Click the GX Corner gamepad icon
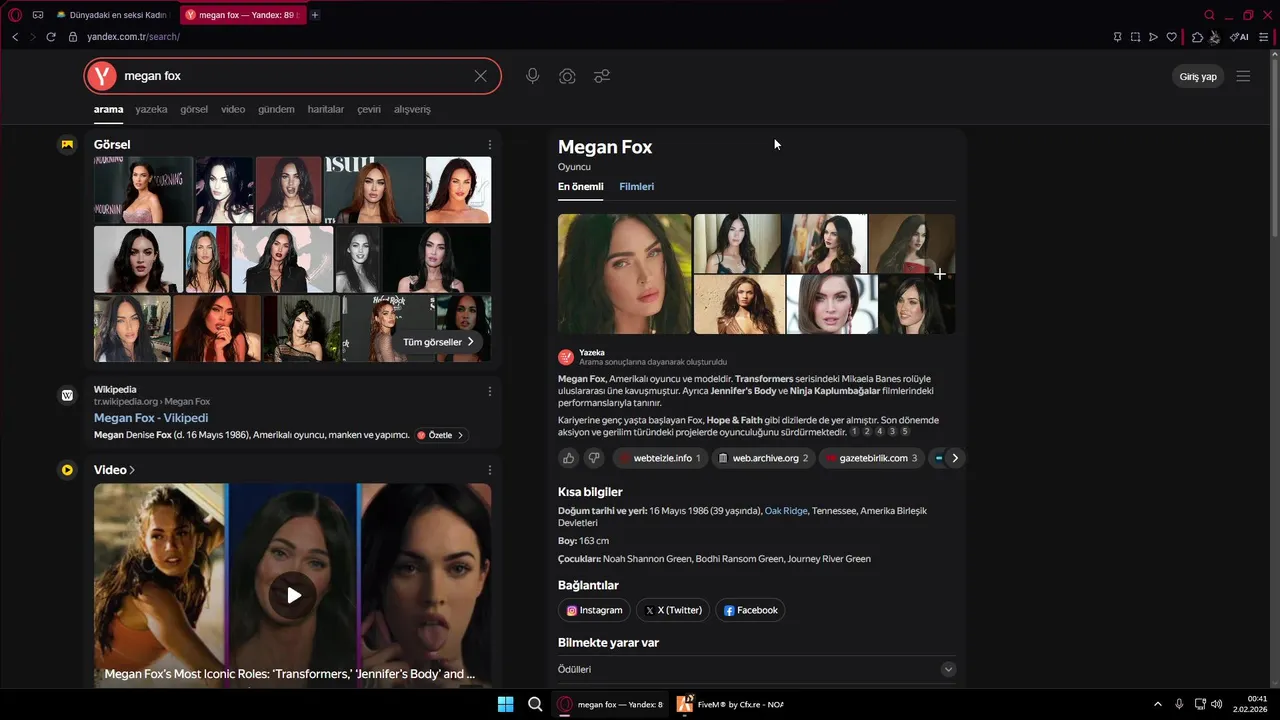Image resolution: width=1280 pixels, height=720 pixels. 38,15
